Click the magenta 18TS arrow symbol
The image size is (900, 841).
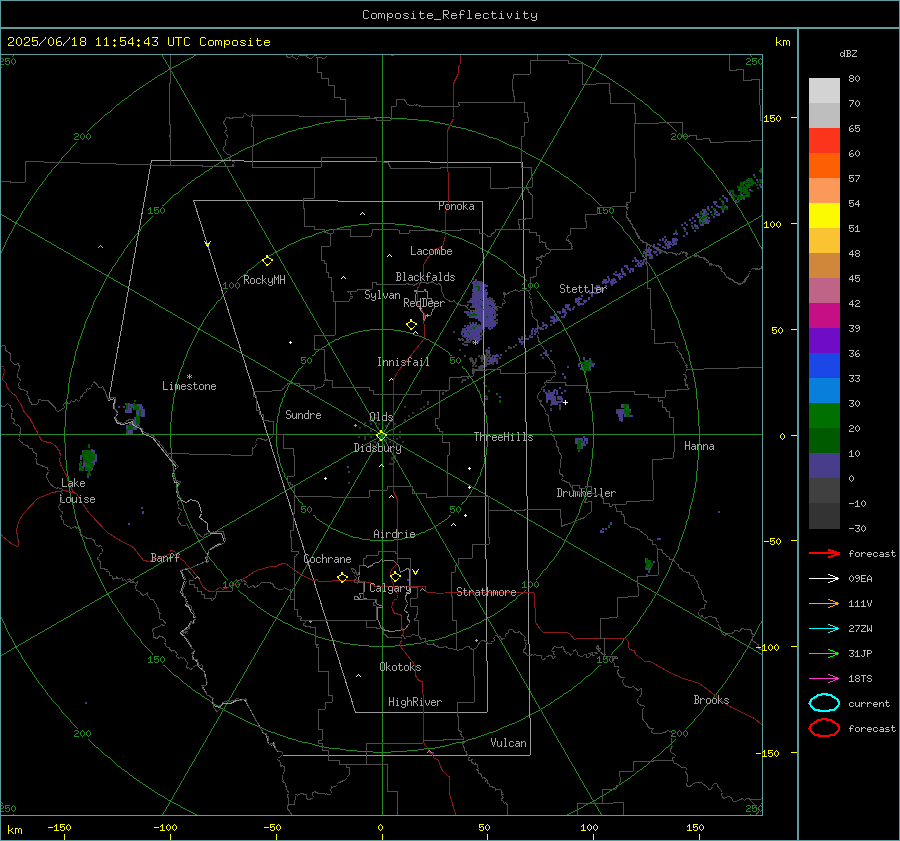pos(824,679)
